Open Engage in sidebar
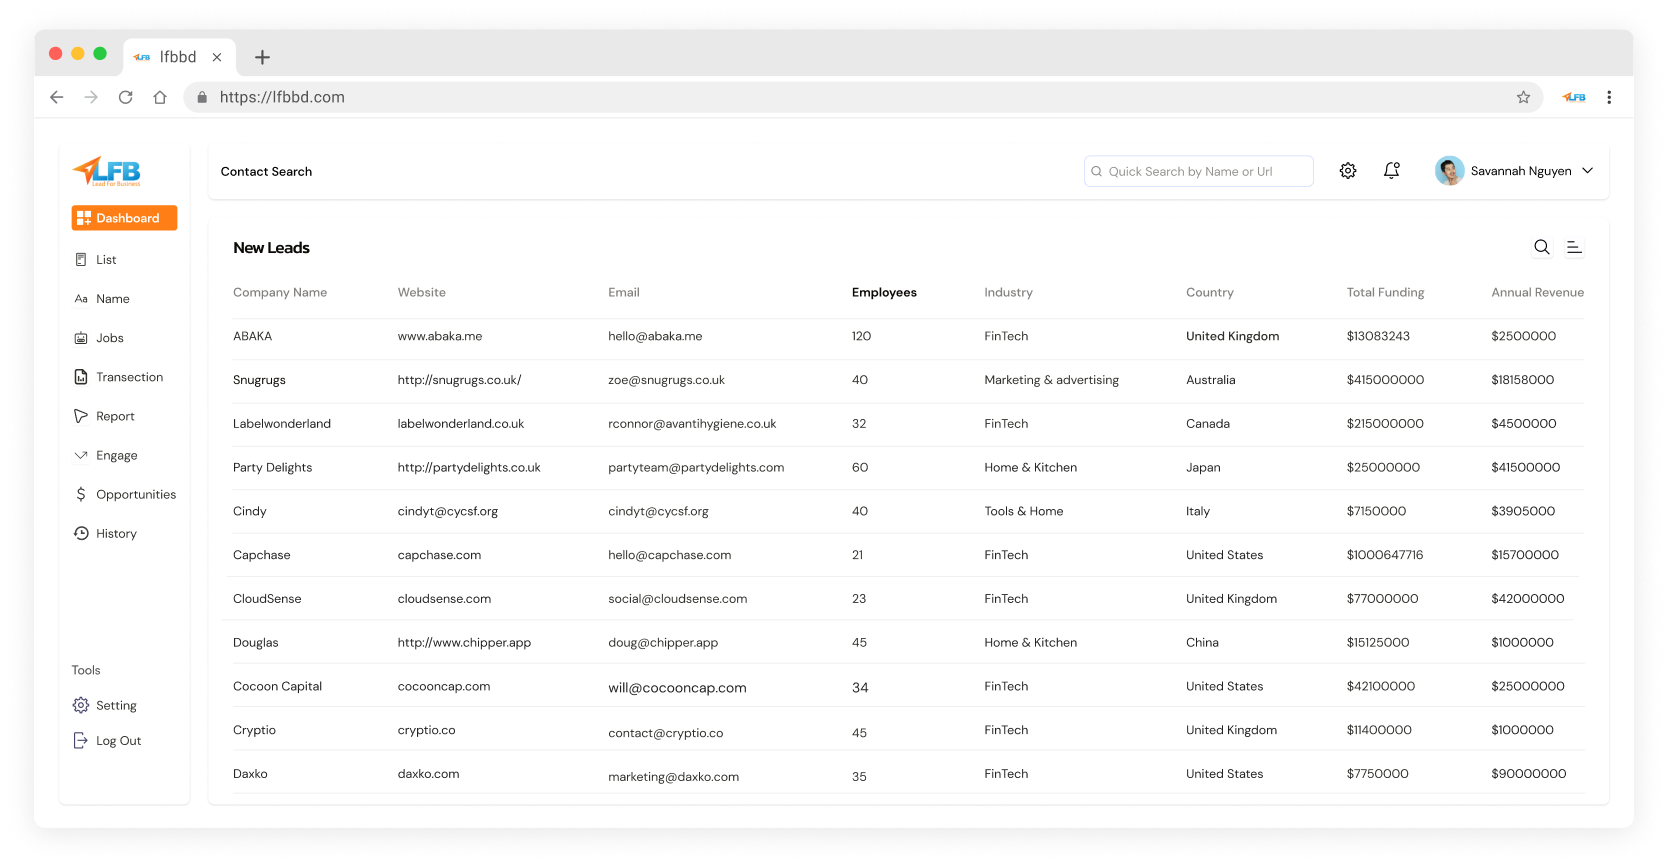Image resolution: width=1668 pixels, height=866 pixels. (x=117, y=455)
